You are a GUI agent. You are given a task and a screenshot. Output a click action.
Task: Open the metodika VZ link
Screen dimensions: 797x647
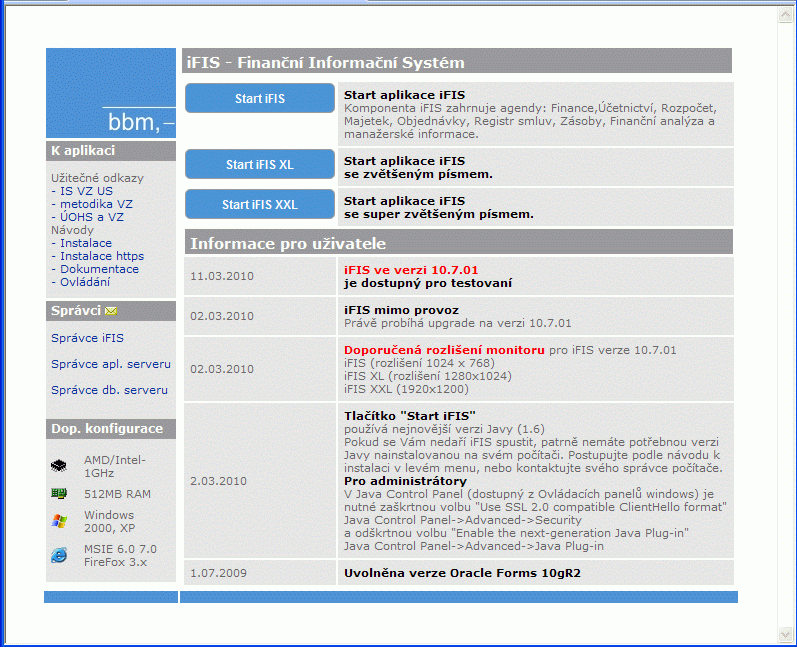pos(96,204)
